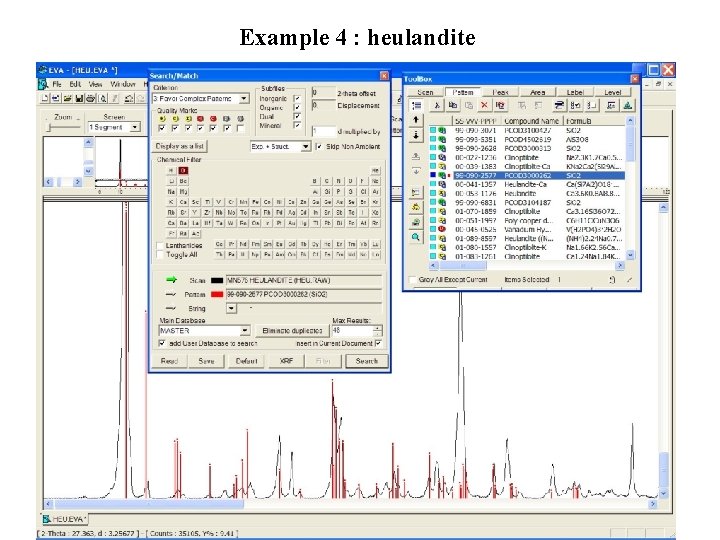Viewport: 720px width, 540px height.
Task: Click the Save button in Search/Match
Action: coord(206,361)
